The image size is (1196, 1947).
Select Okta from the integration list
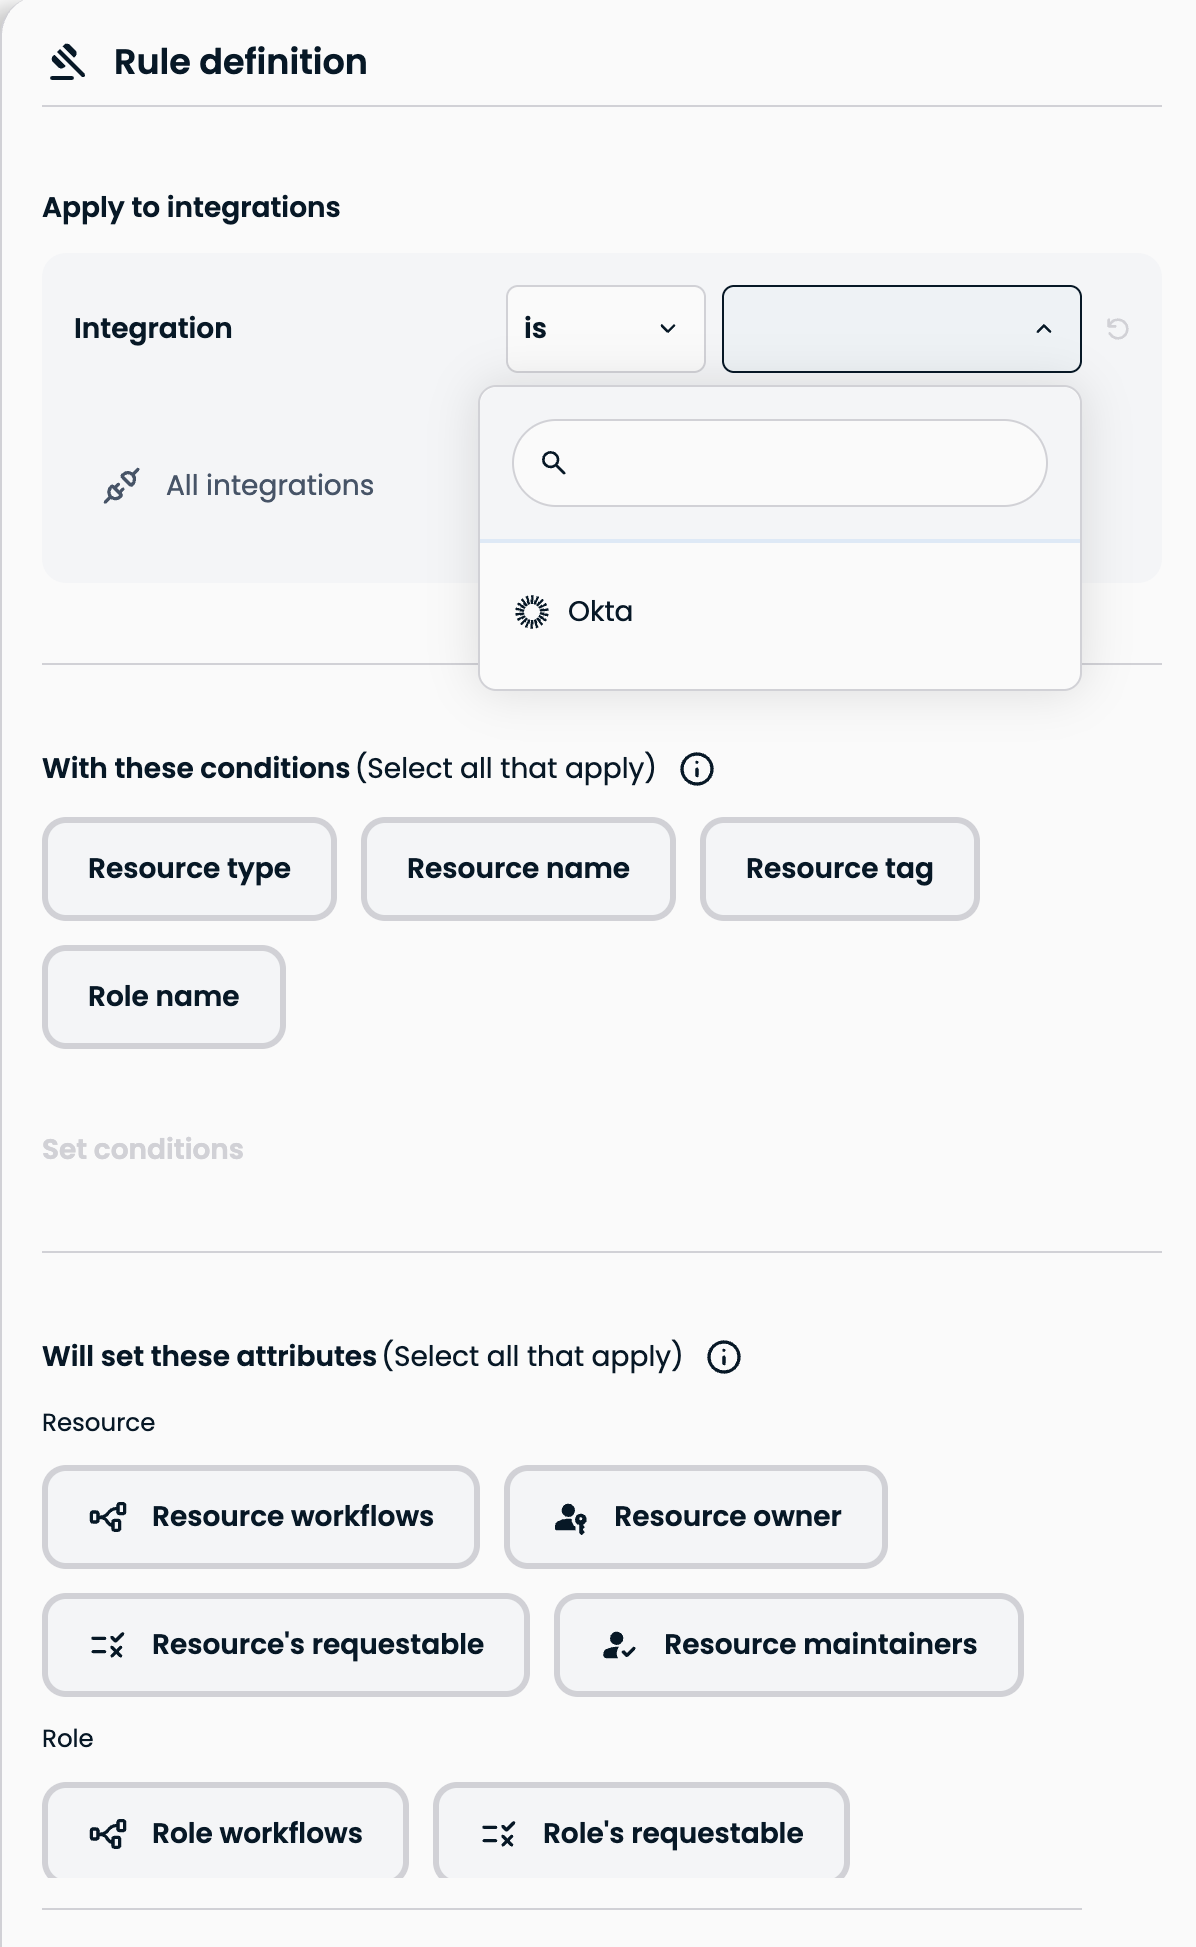tap(780, 611)
